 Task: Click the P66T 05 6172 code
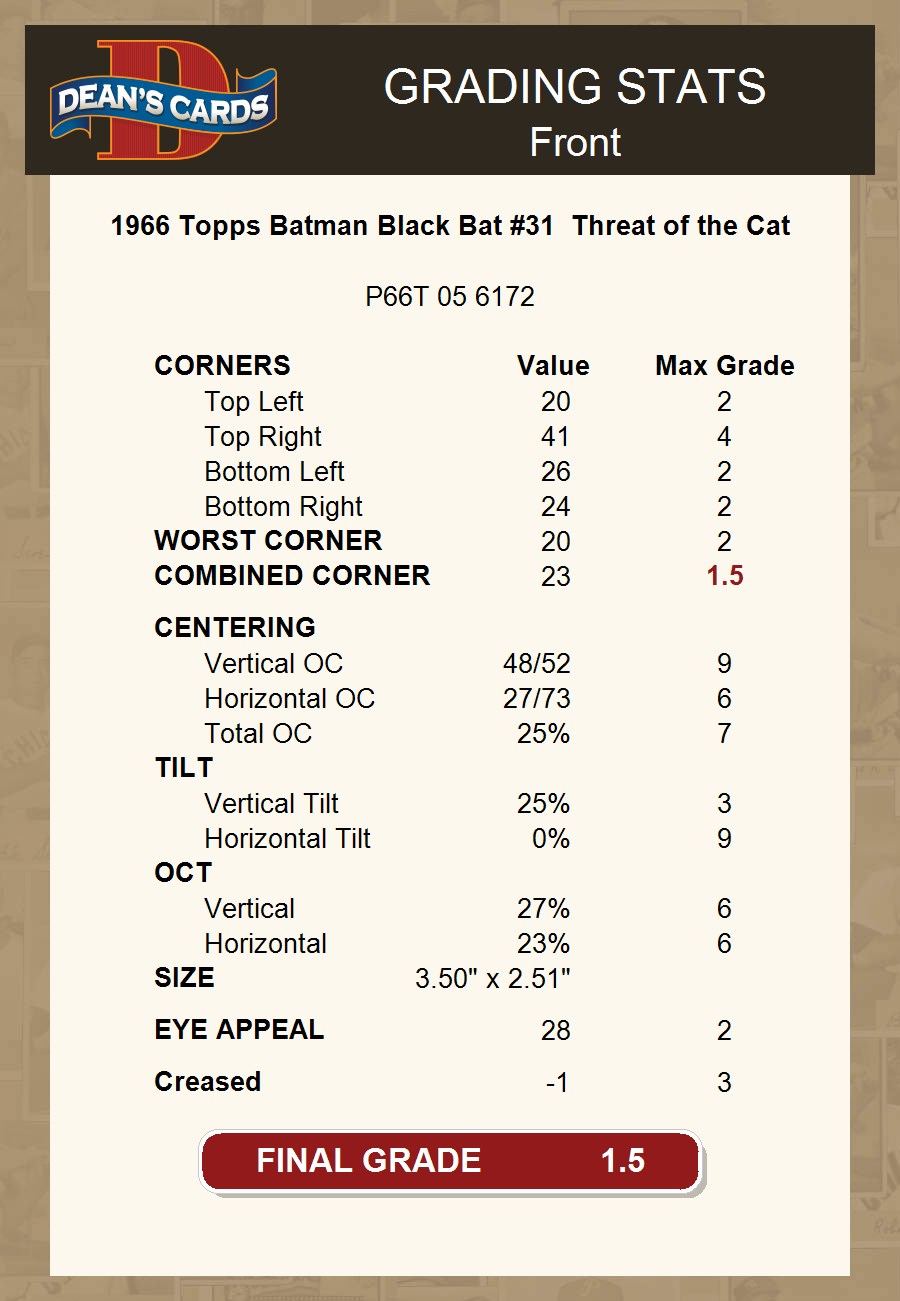tap(450, 297)
